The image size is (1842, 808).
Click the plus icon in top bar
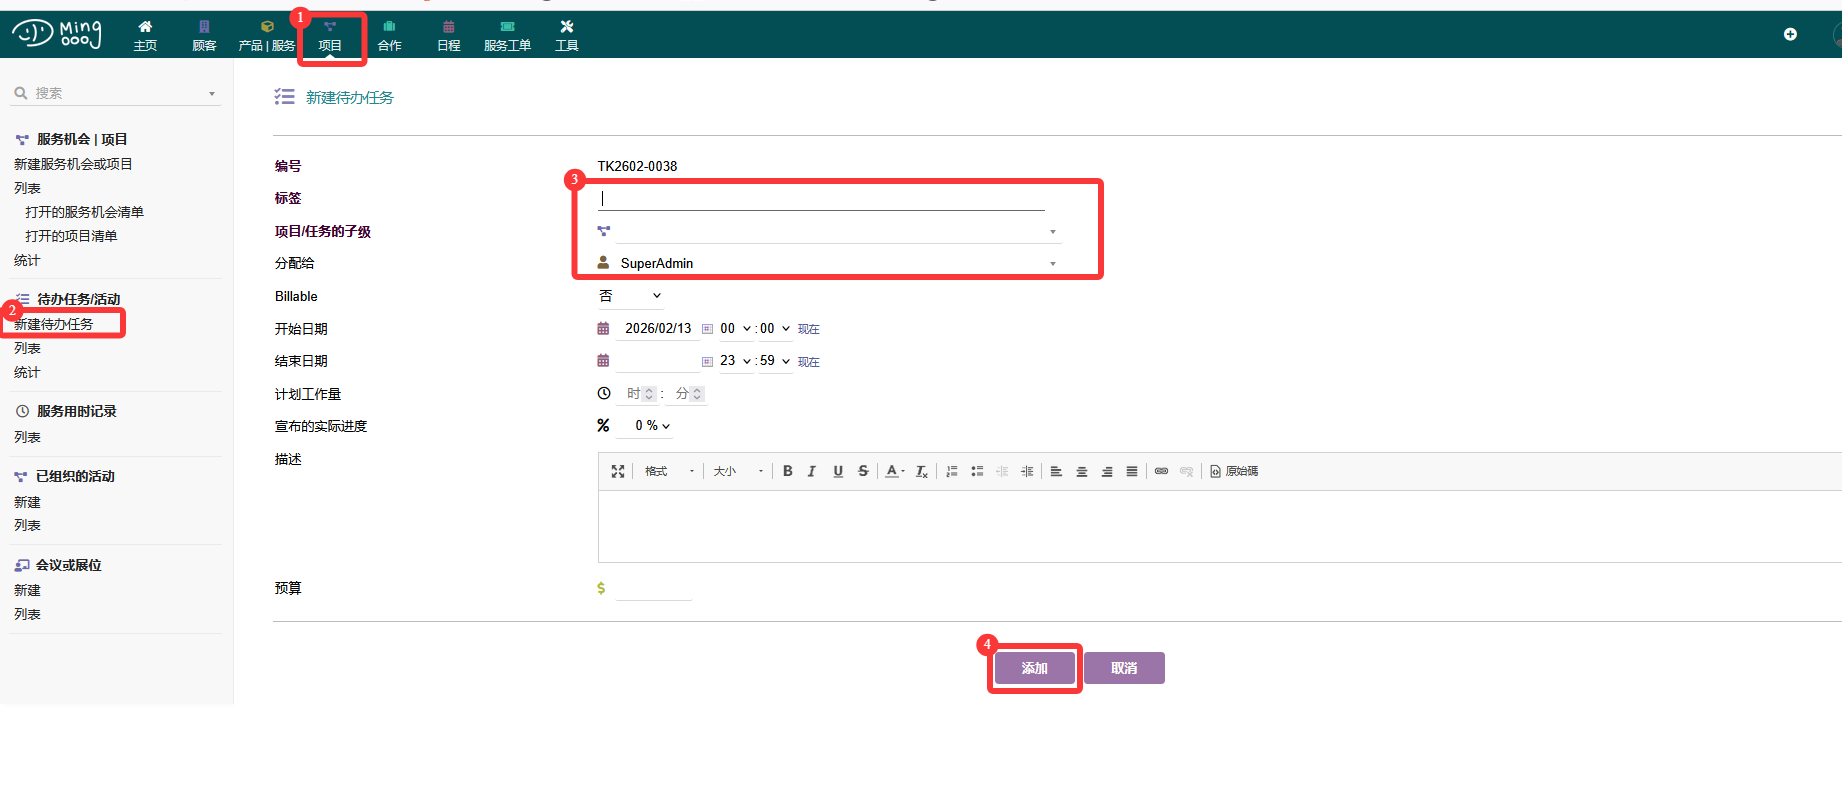(1790, 34)
